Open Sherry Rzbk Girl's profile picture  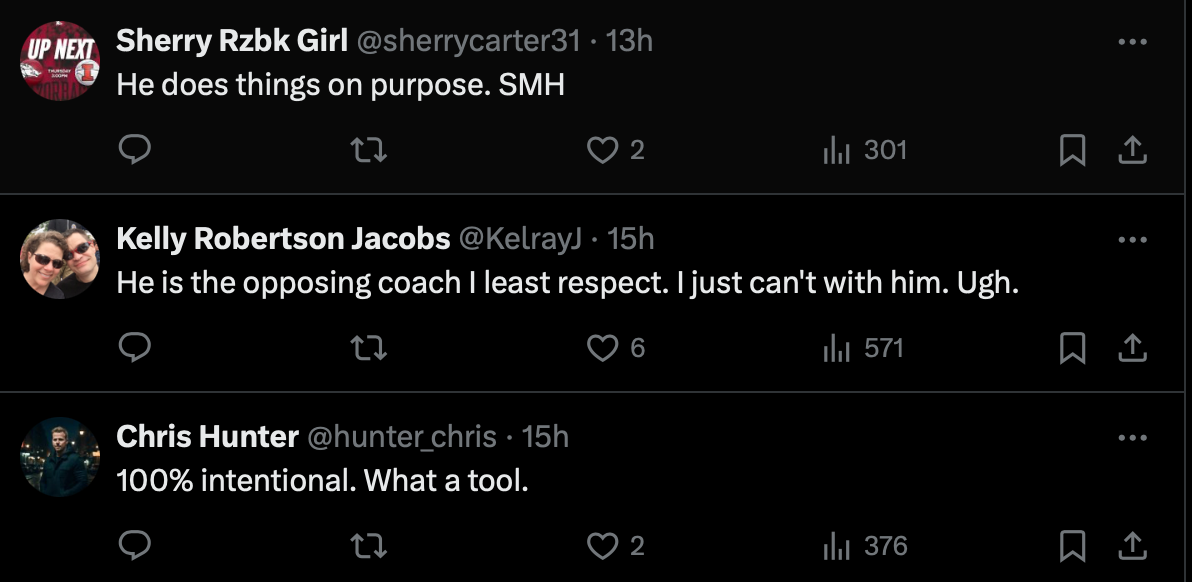click(x=60, y=60)
